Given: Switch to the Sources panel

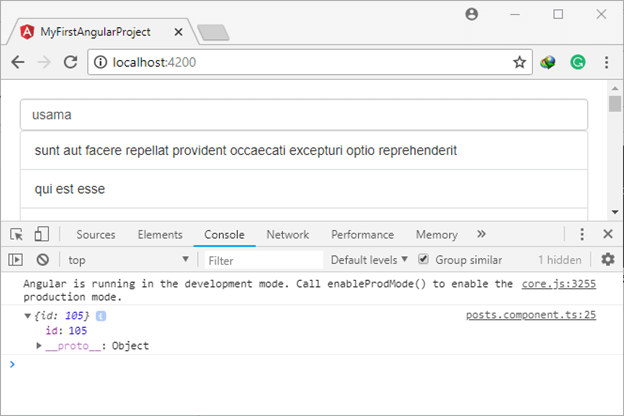Looking at the screenshot, I should tap(96, 234).
